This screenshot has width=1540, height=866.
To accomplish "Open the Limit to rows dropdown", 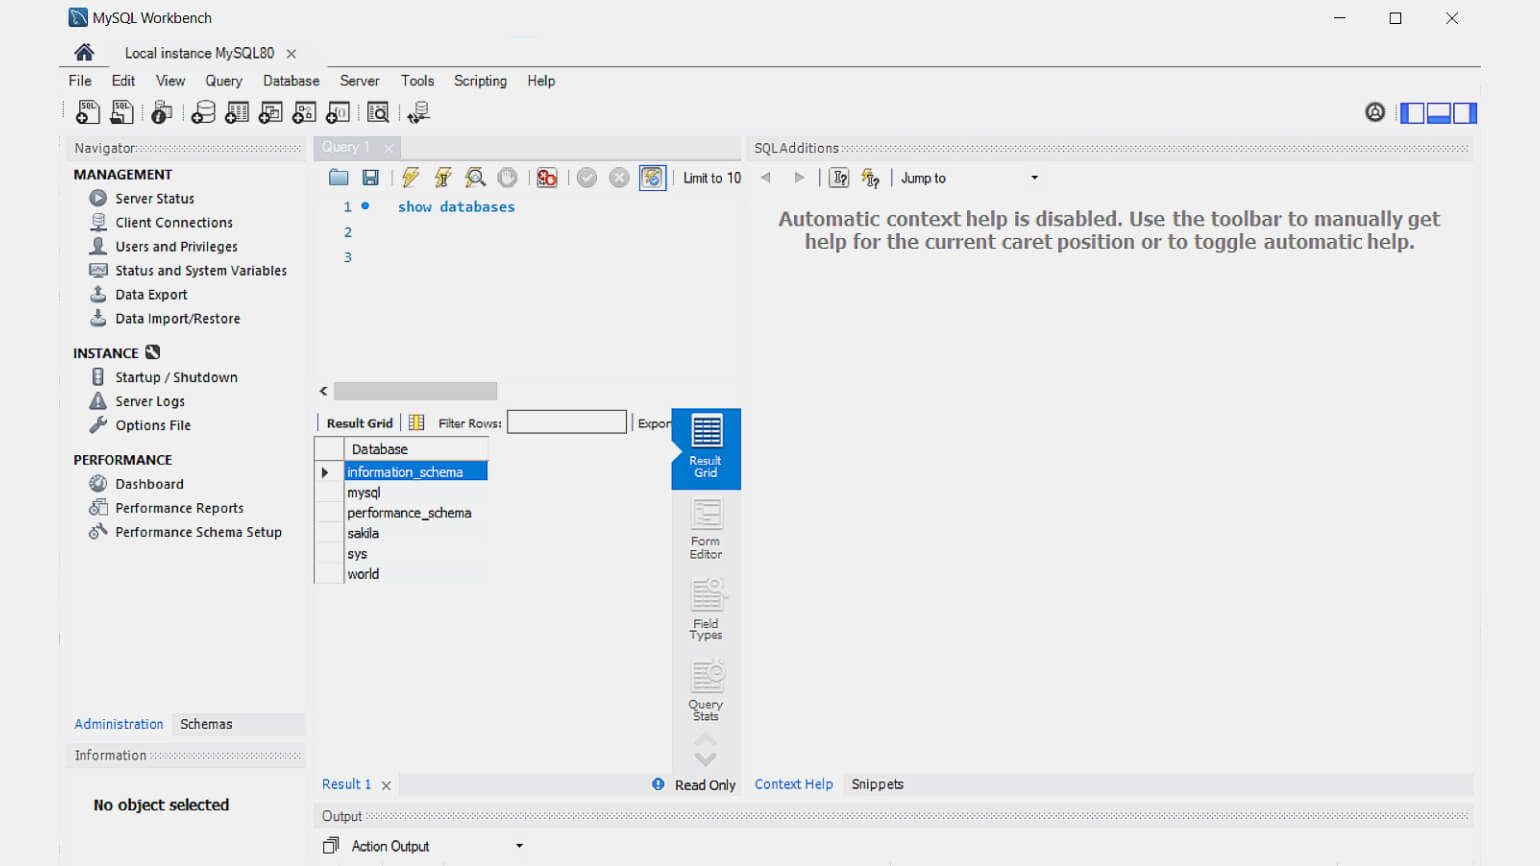I will click(x=712, y=178).
